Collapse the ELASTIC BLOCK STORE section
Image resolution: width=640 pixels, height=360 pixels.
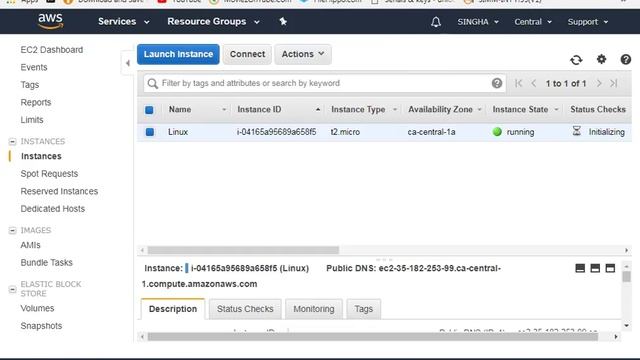click(12, 289)
